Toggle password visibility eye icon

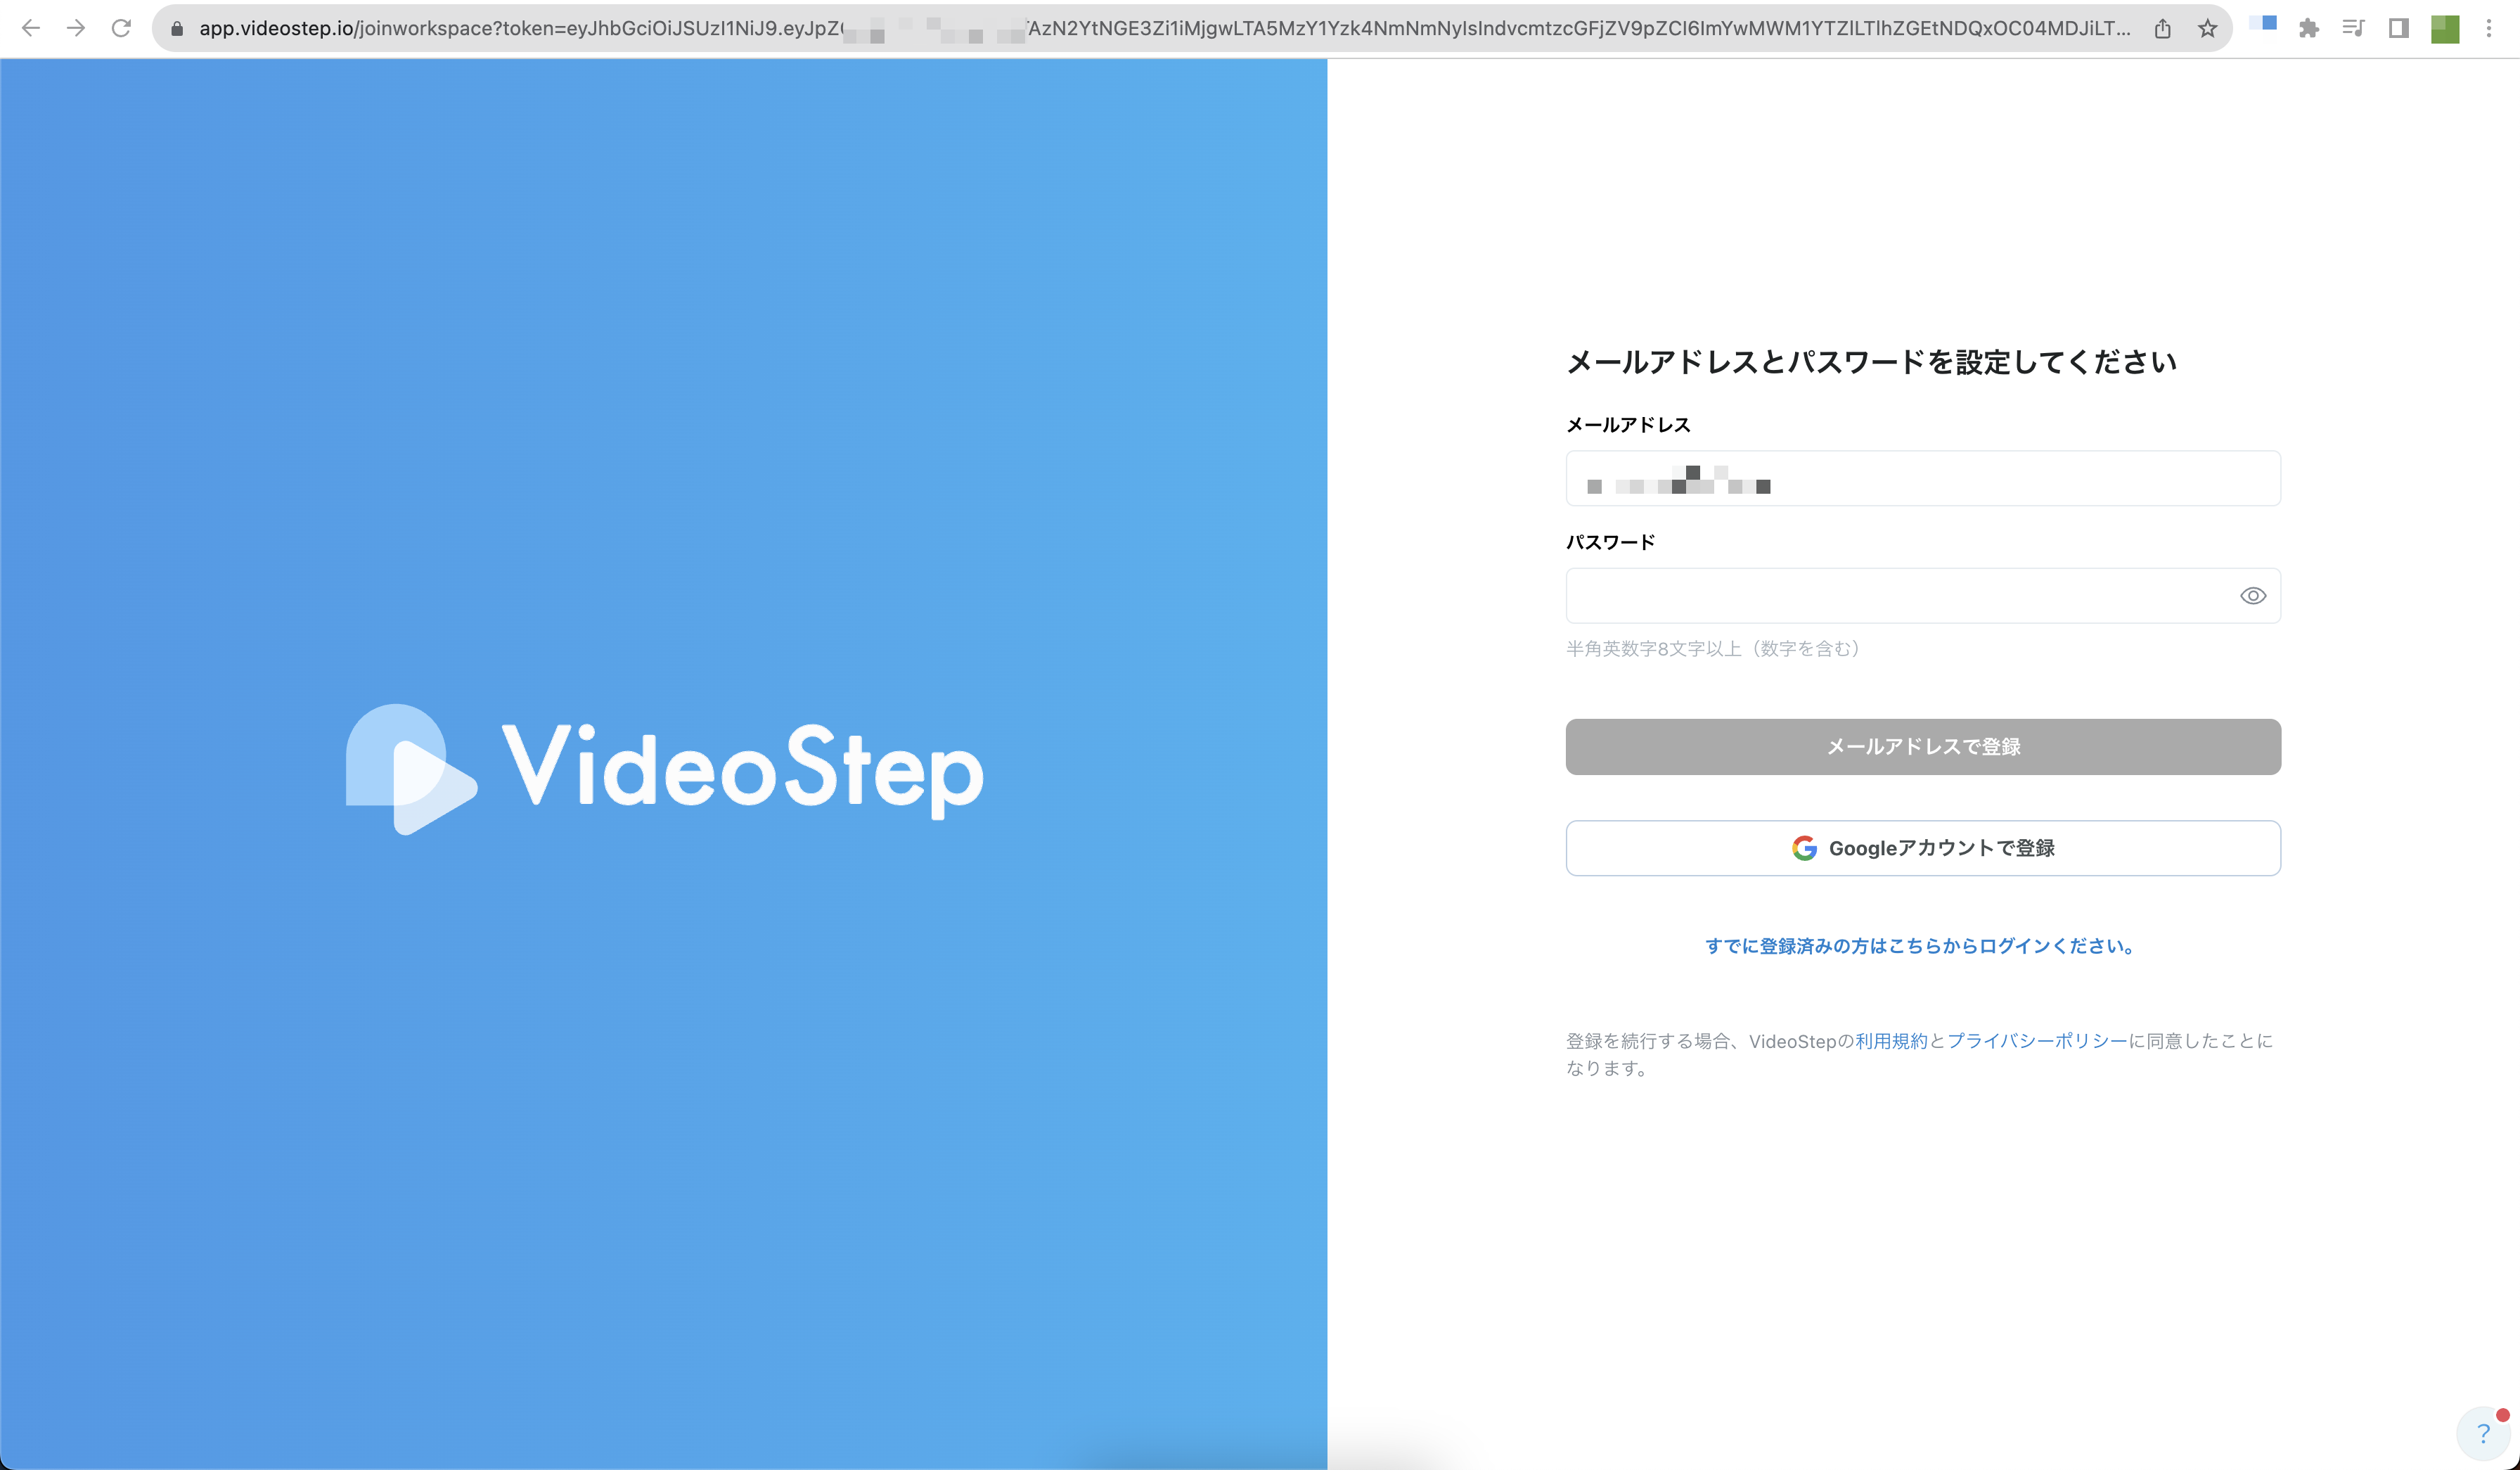(2252, 596)
